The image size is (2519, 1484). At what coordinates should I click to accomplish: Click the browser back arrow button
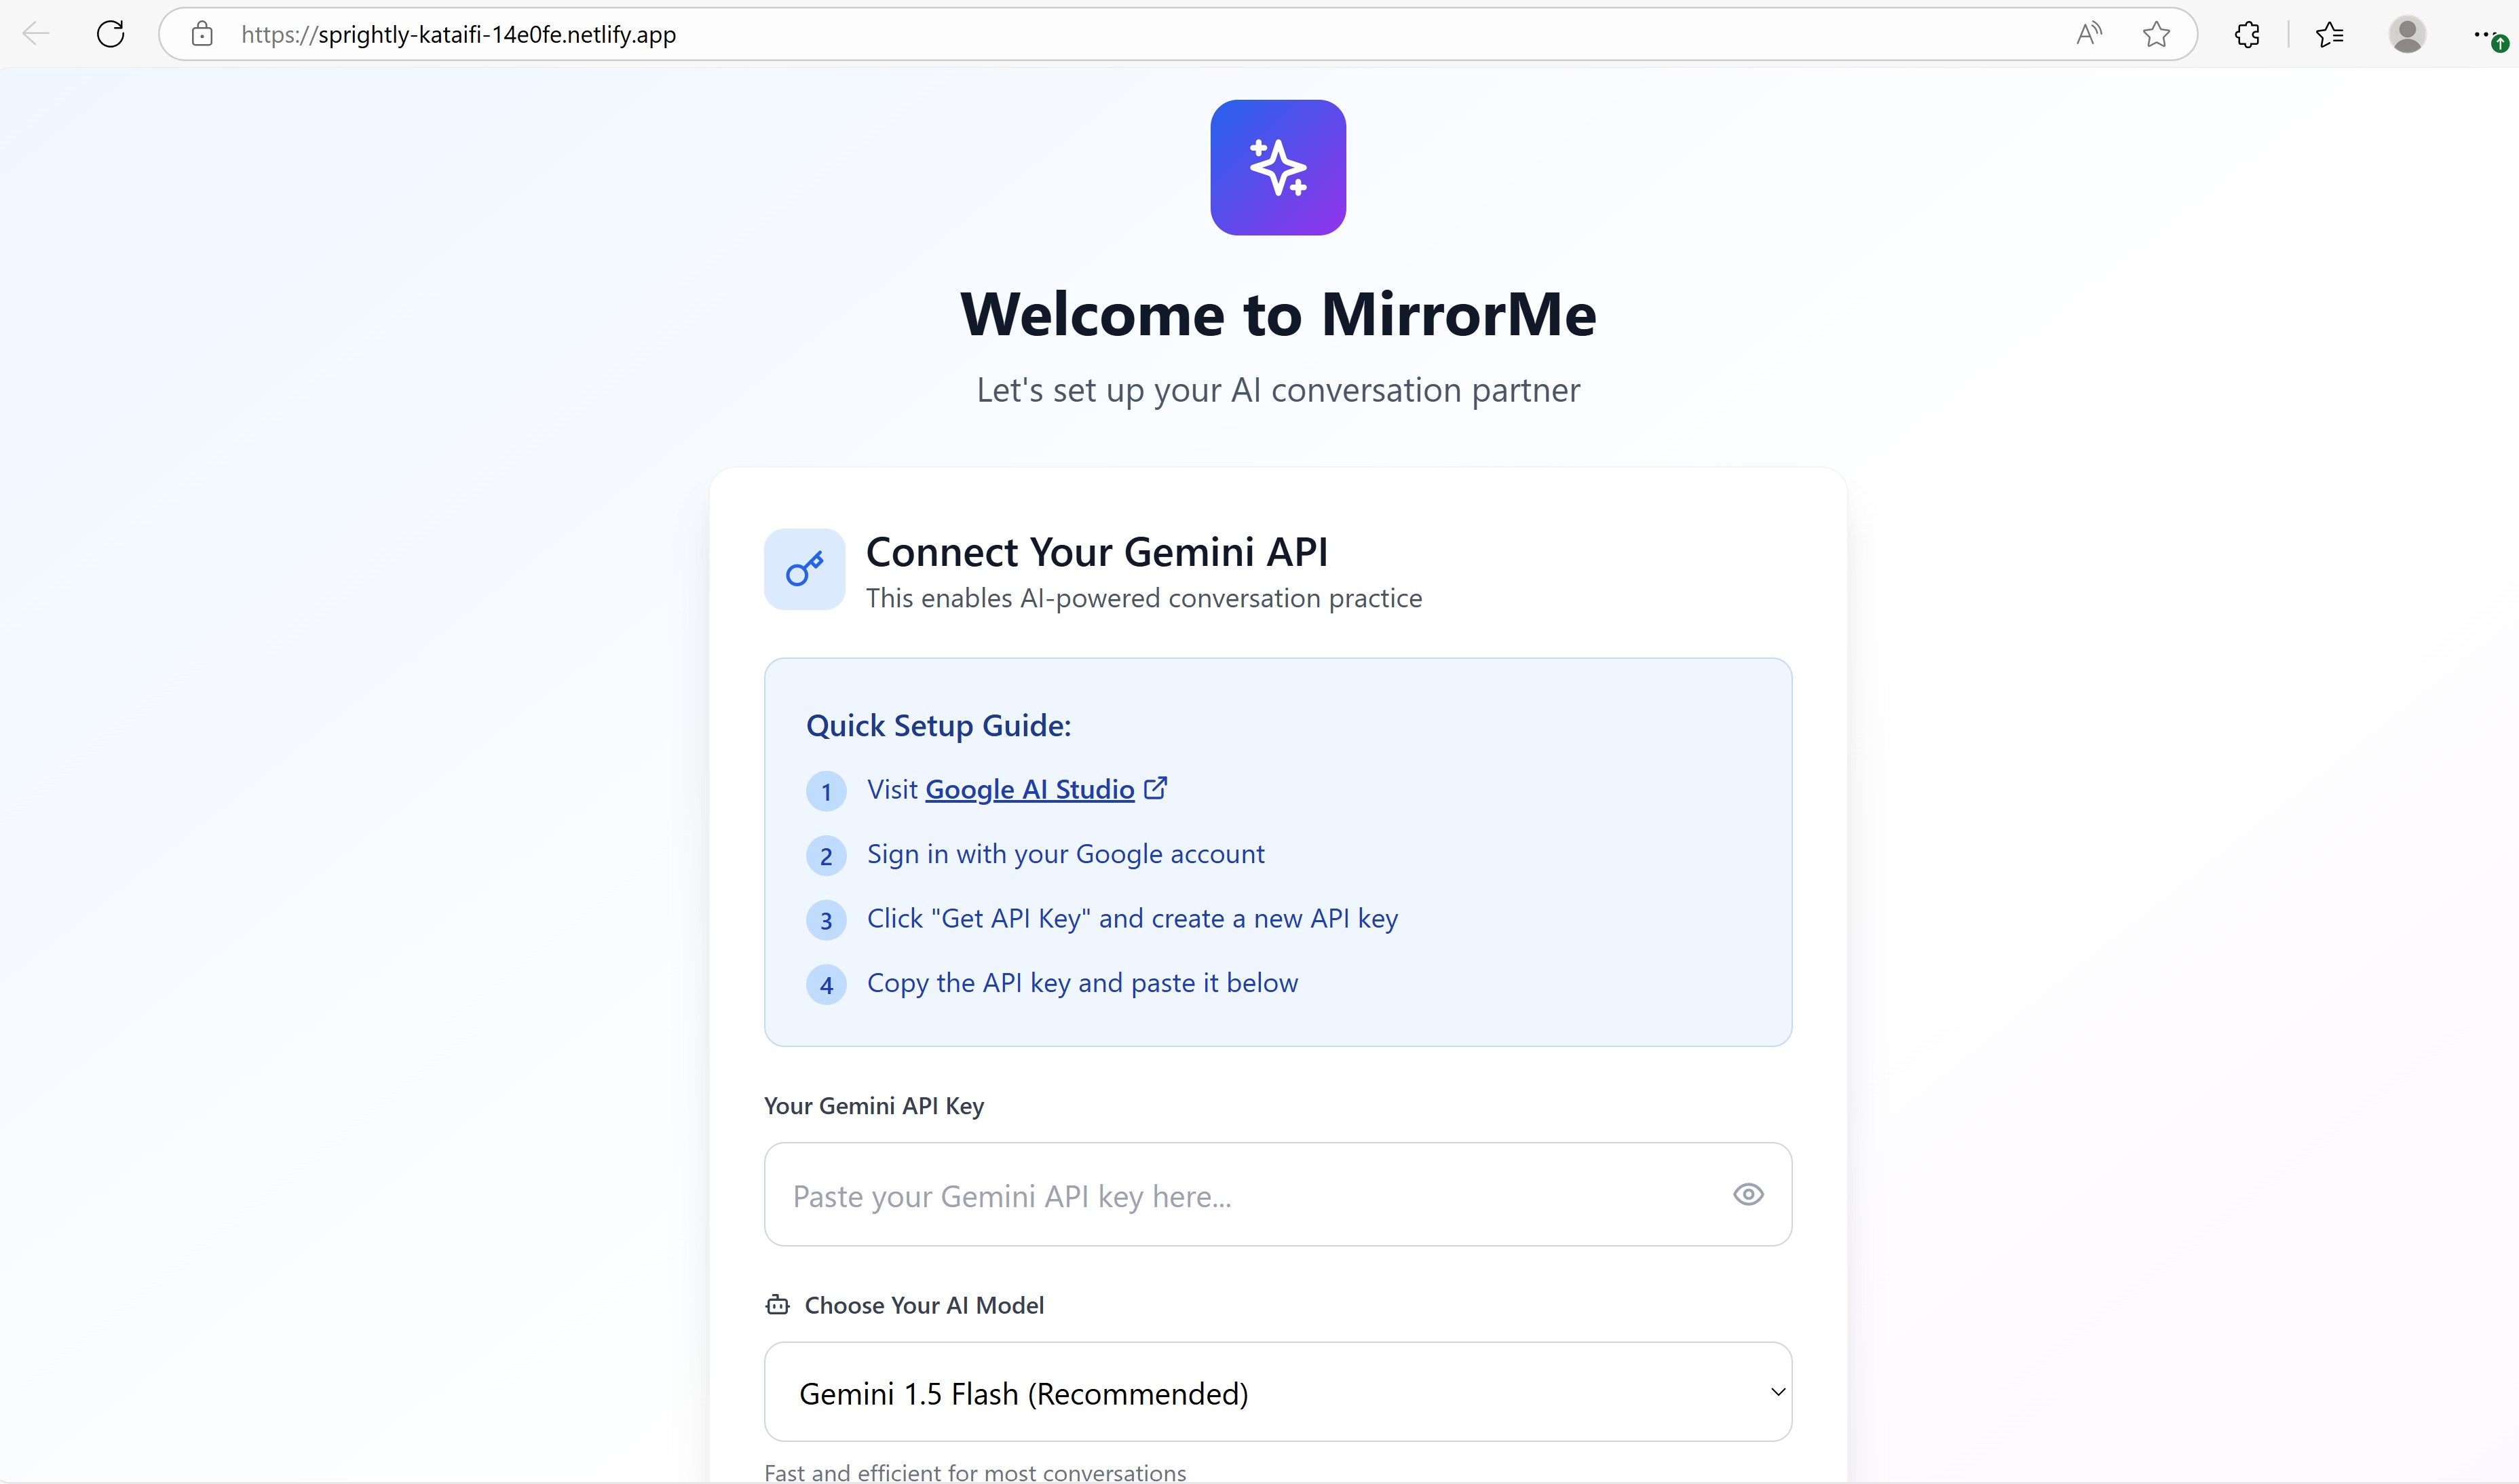[36, 34]
